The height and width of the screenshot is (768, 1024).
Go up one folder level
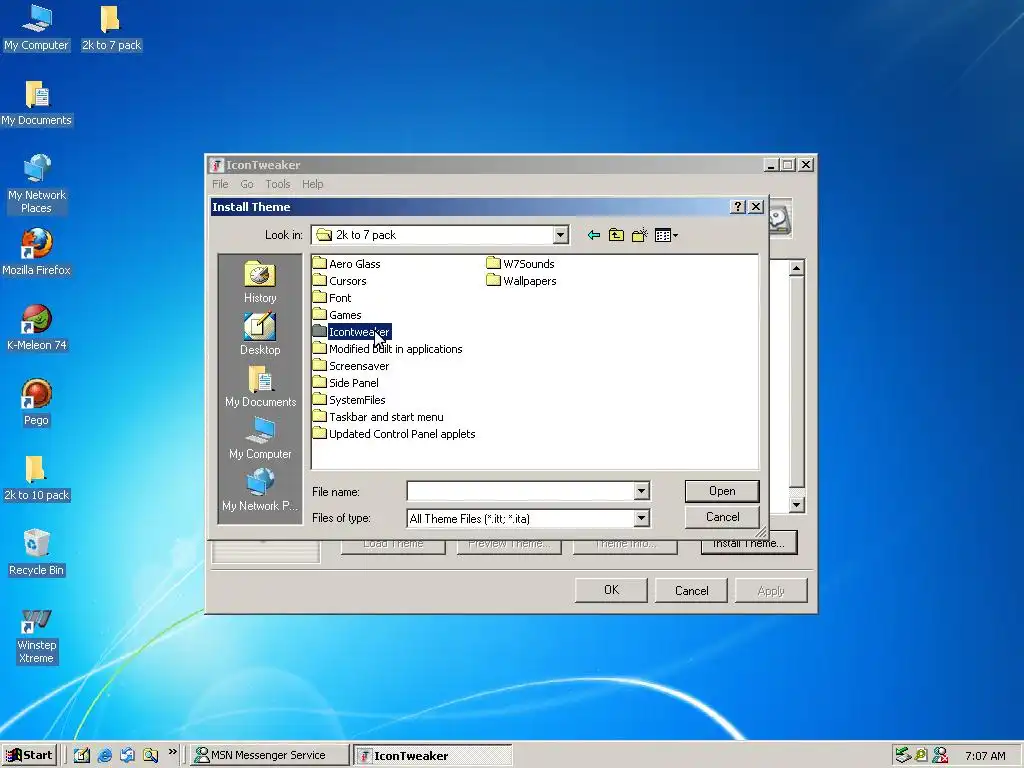point(616,235)
